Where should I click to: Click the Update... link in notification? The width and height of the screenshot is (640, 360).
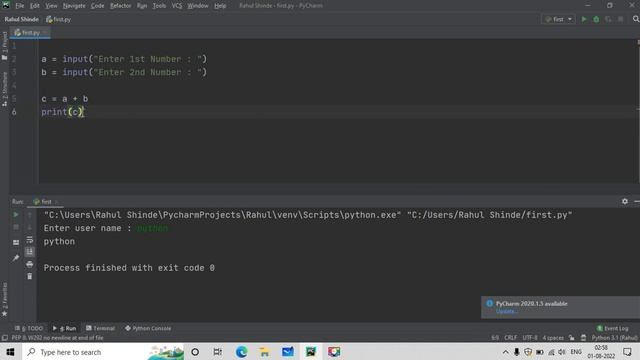(507, 311)
